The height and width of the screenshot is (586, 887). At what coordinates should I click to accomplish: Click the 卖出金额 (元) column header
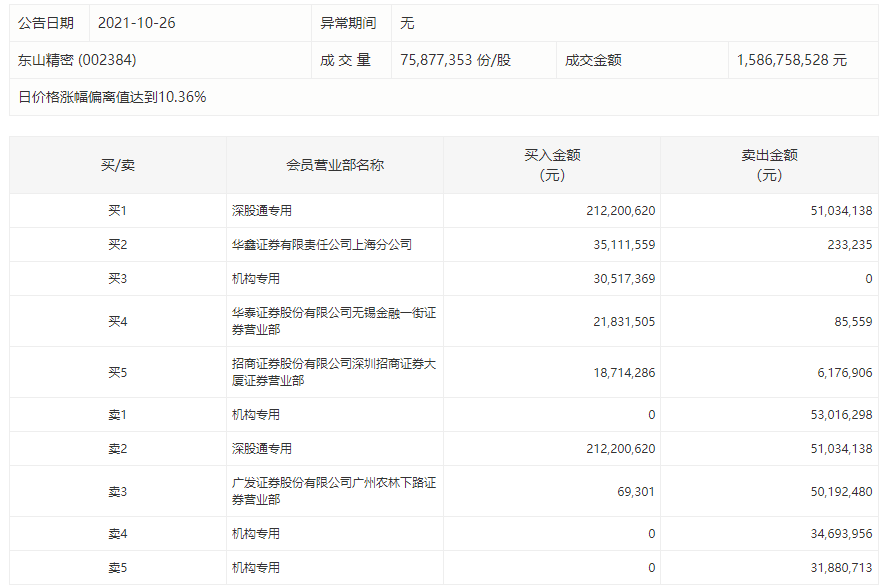[x=769, y=165]
